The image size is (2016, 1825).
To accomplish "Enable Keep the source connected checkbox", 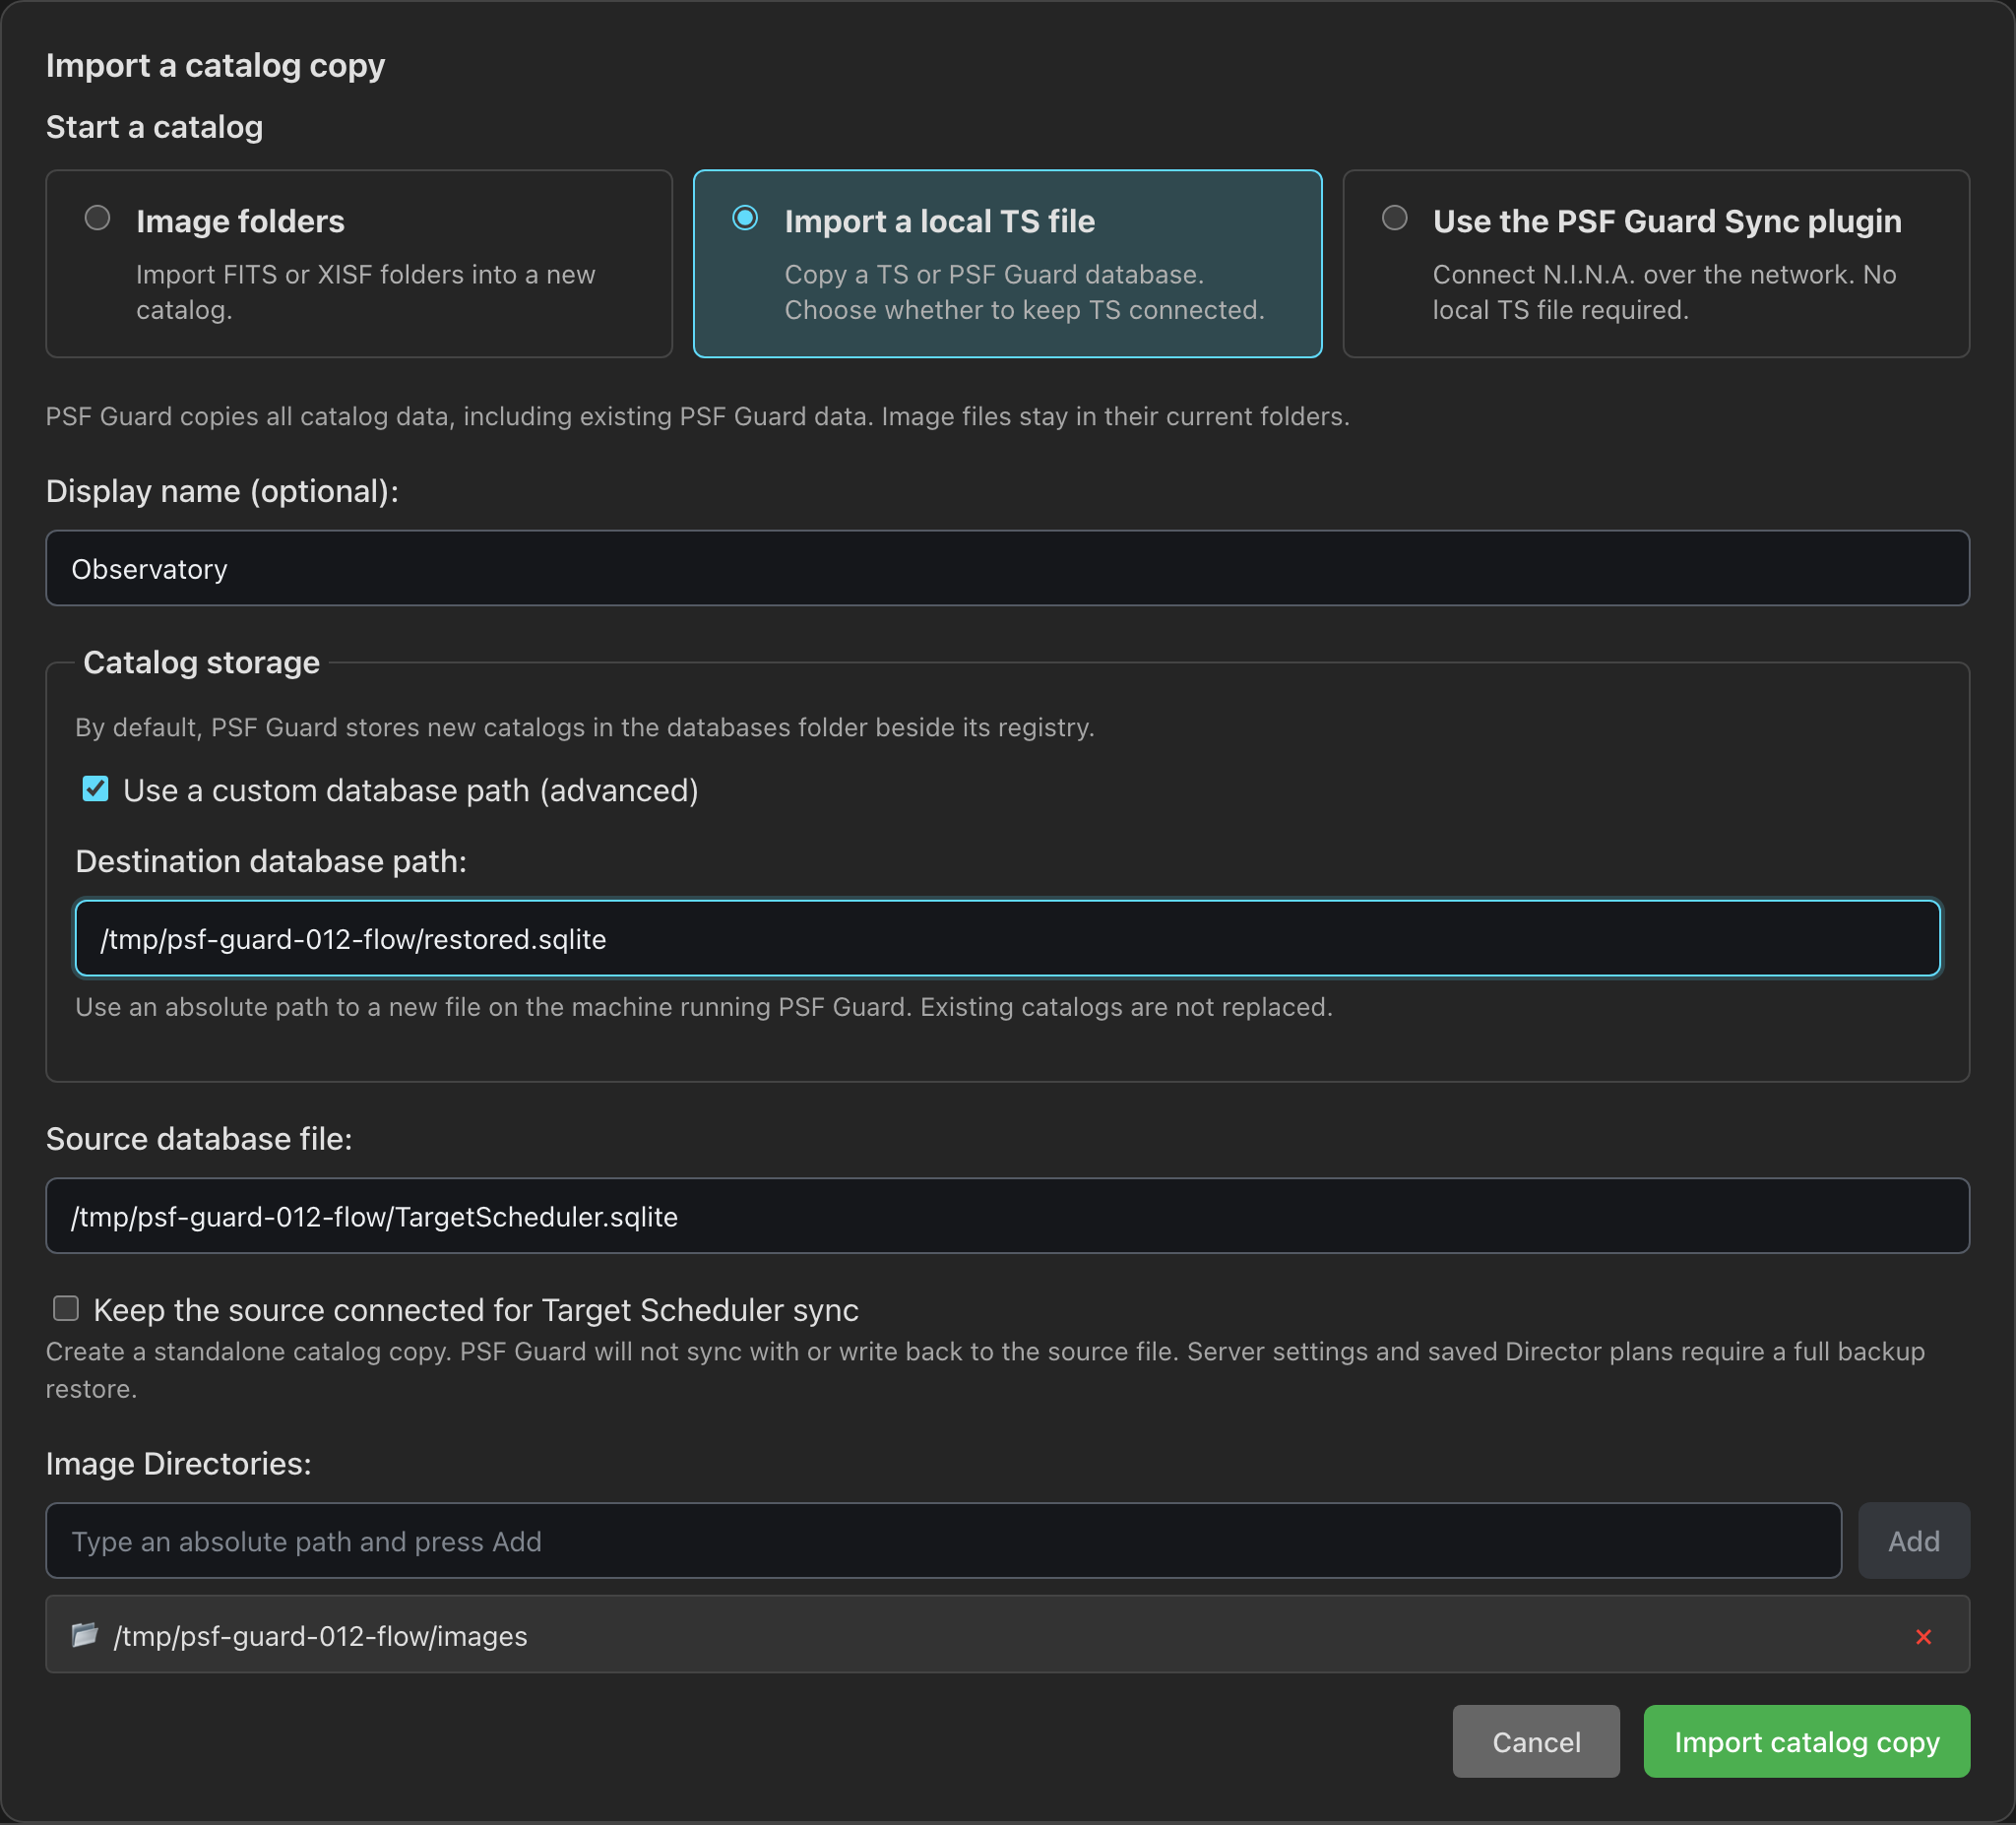I will (66, 1308).
